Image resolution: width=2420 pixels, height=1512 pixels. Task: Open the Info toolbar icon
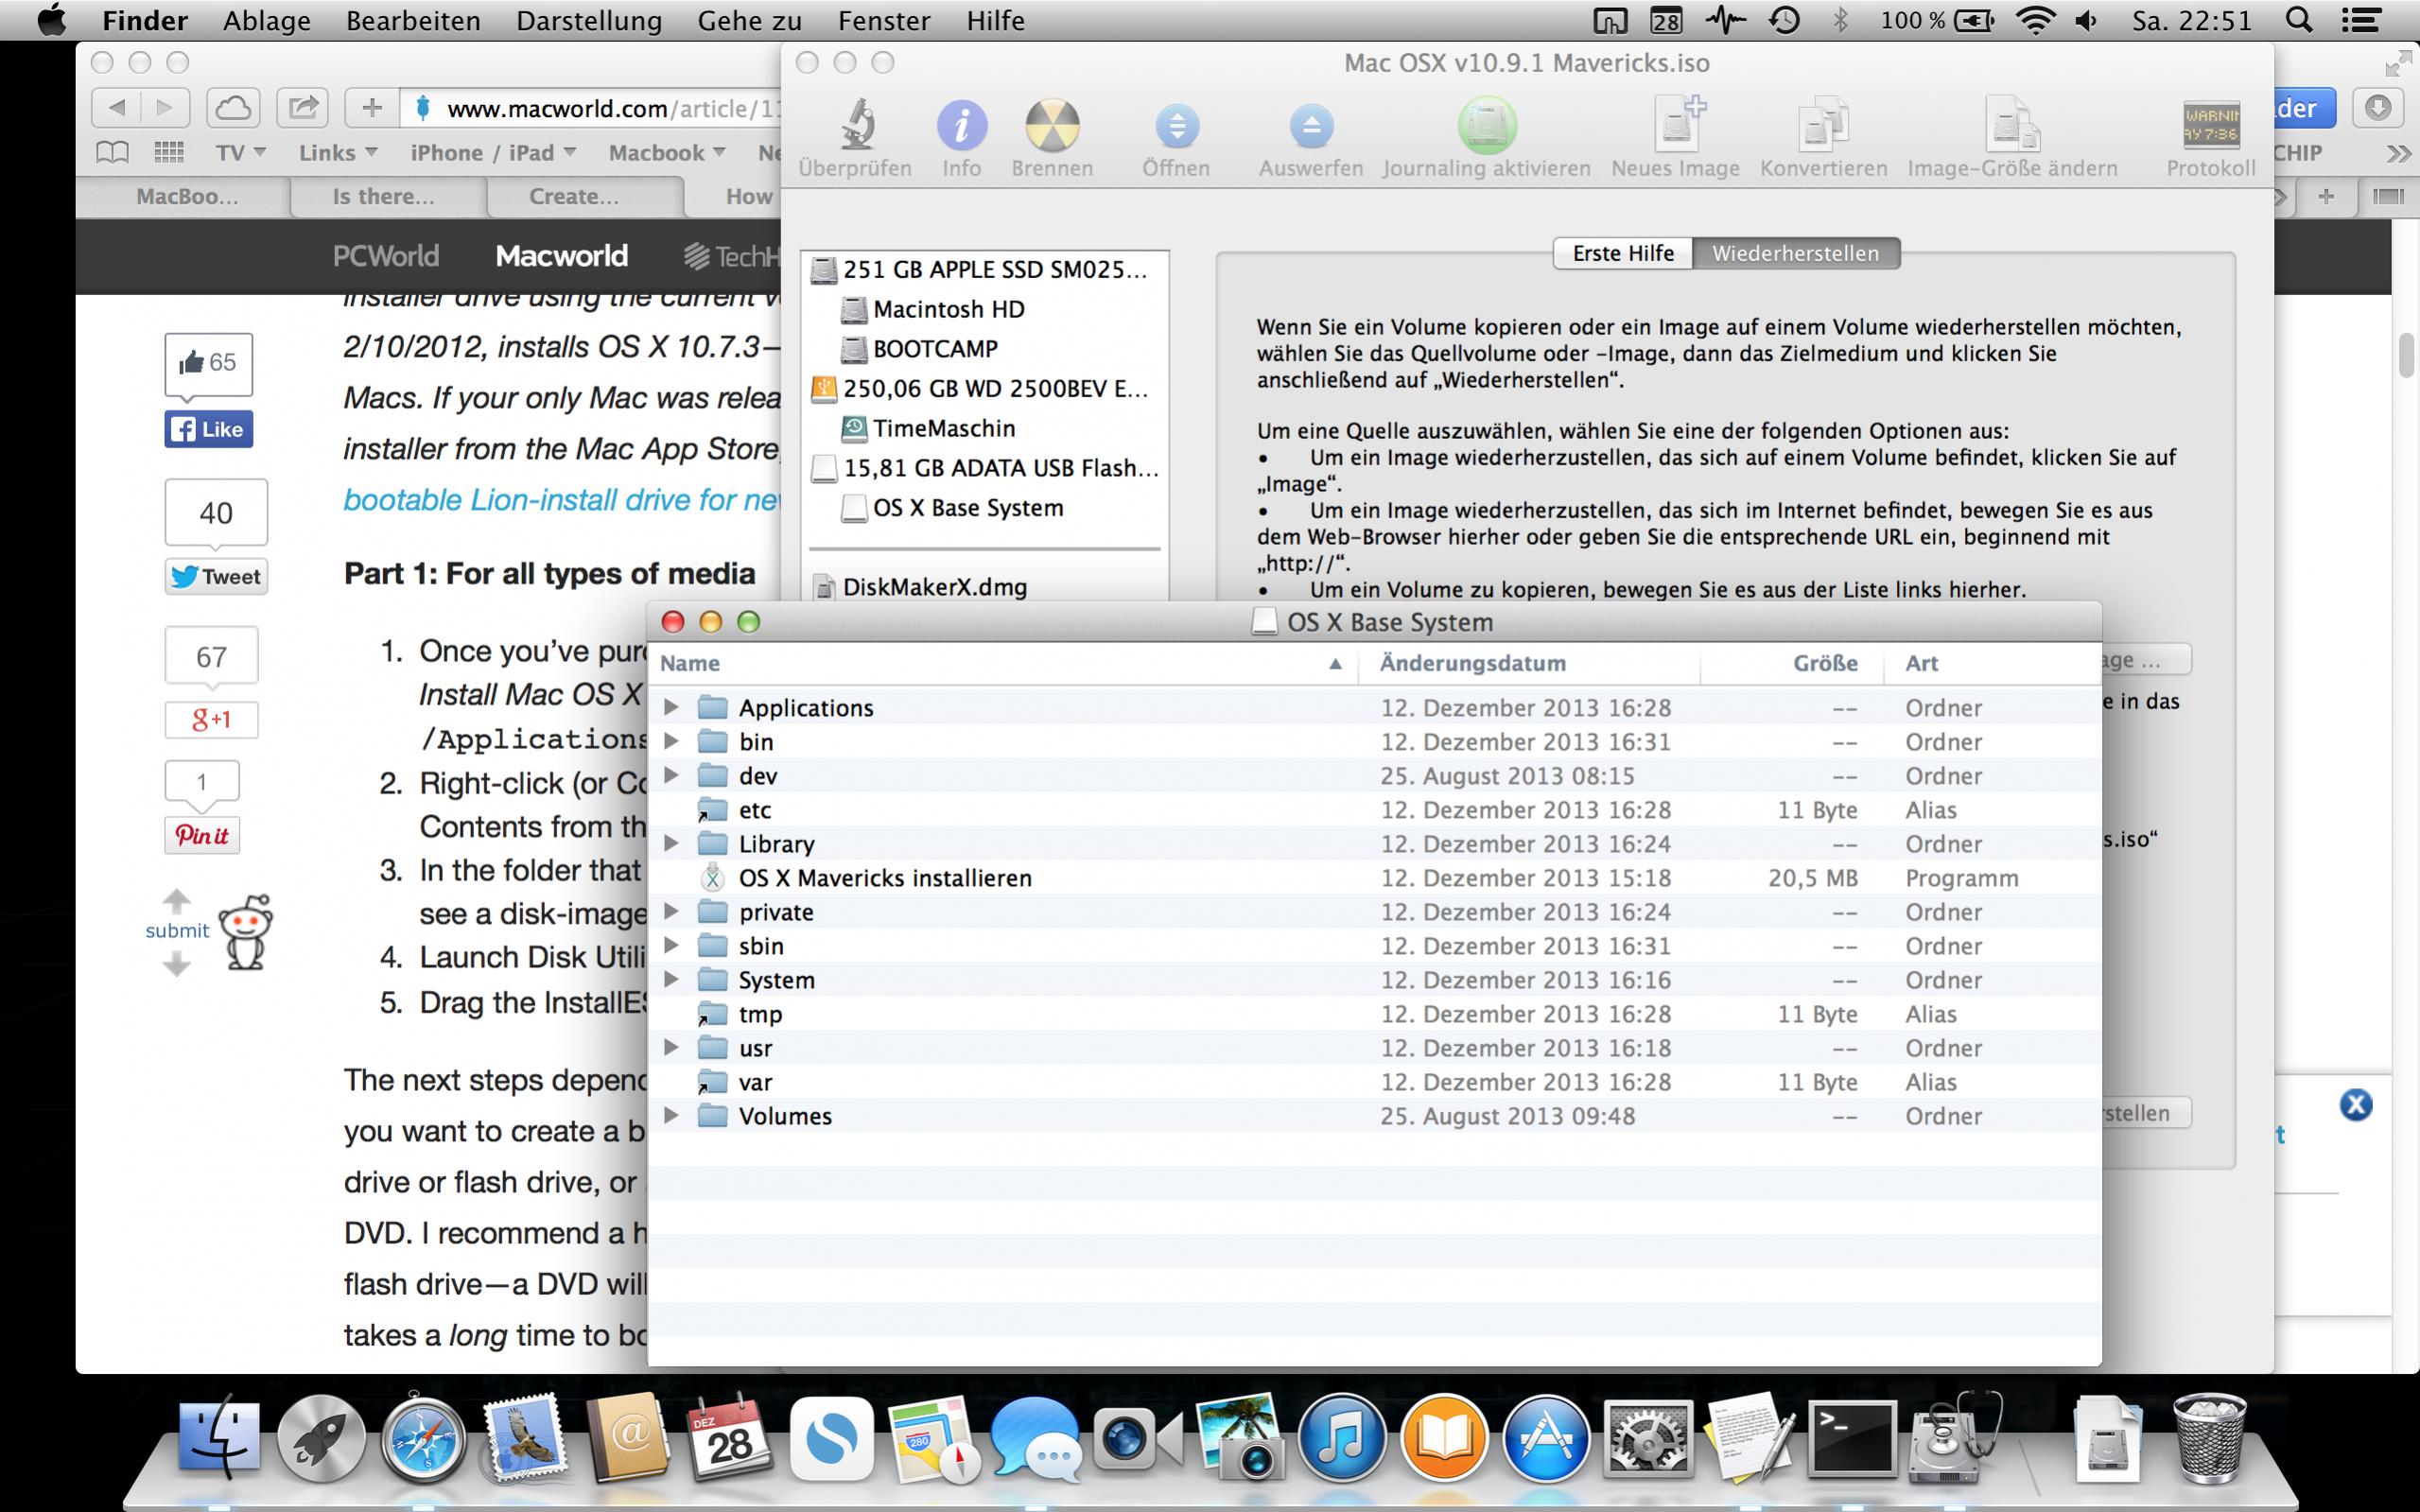click(961, 127)
